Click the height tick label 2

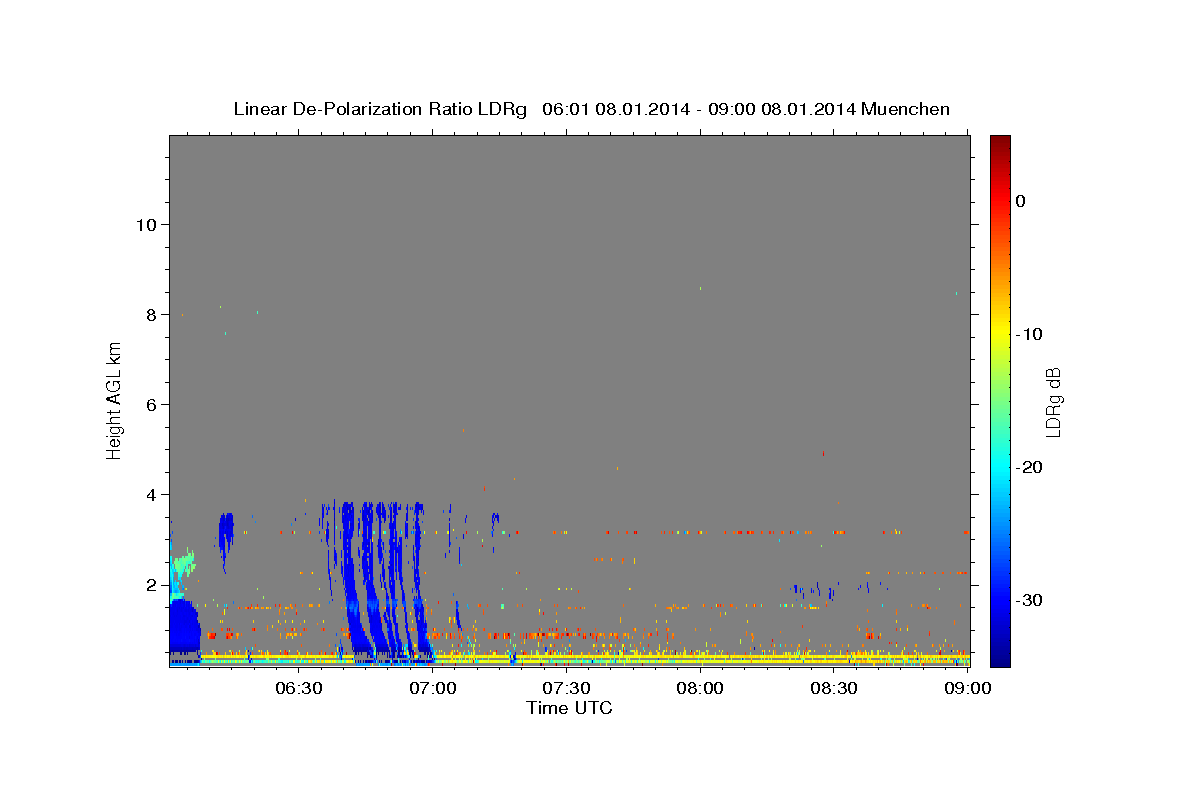tap(150, 584)
